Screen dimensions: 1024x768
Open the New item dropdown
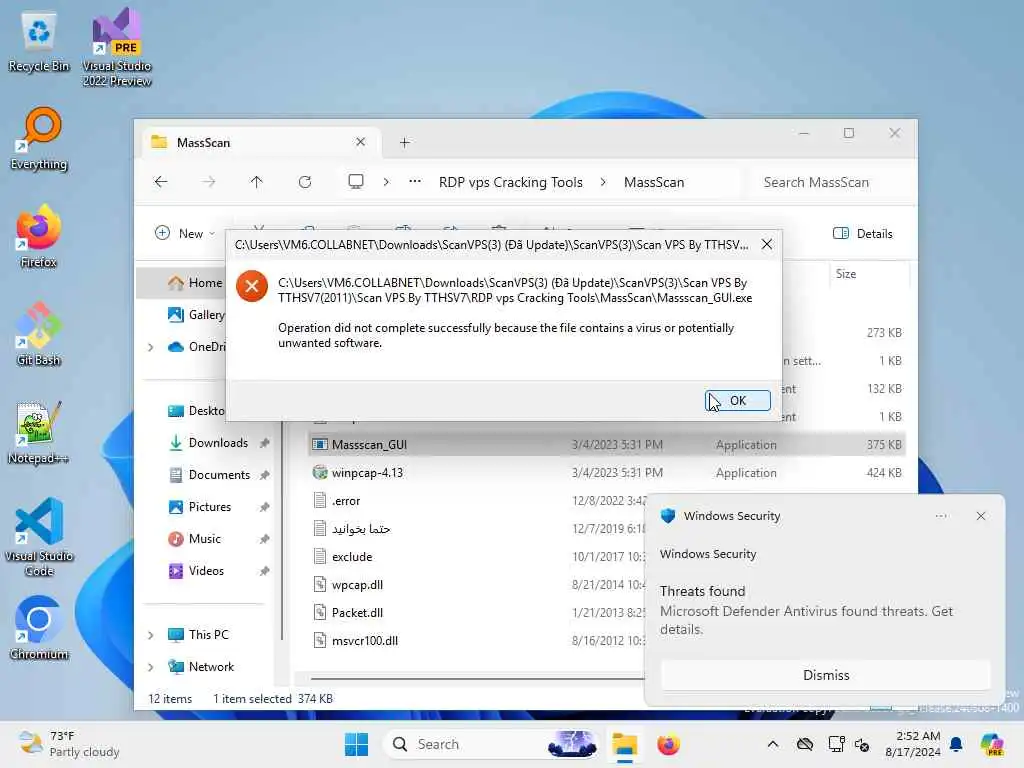pyautogui.click(x=185, y=233)
